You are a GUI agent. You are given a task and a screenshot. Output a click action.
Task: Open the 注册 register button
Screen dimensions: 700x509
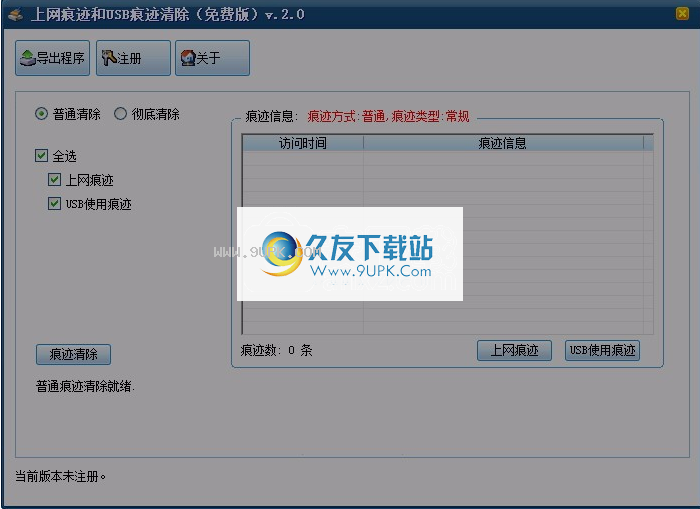tap(133, 58)
